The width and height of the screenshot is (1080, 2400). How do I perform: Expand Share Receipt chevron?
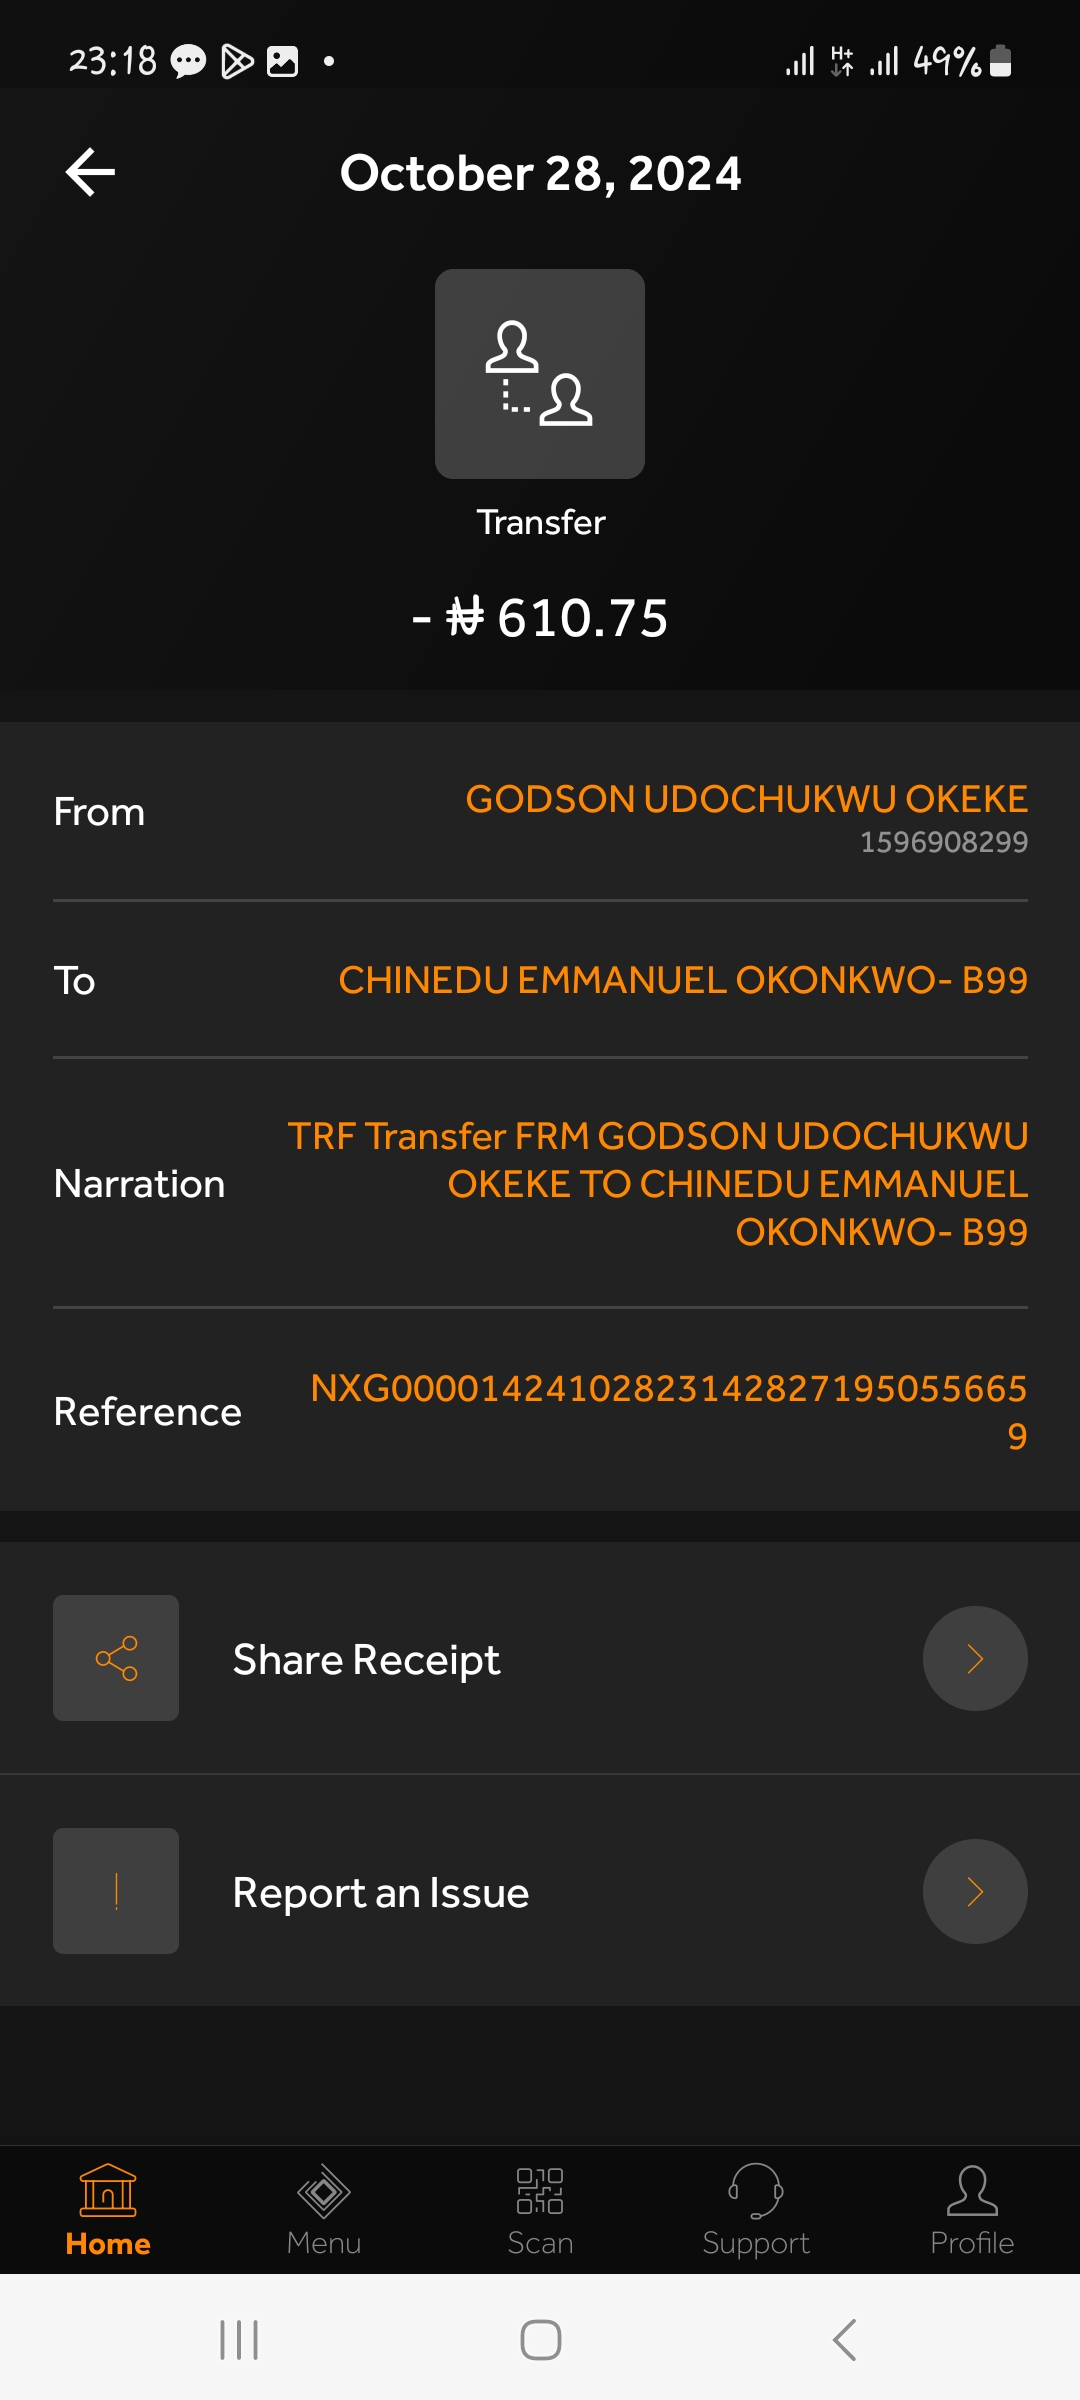tap(975, 1658)
